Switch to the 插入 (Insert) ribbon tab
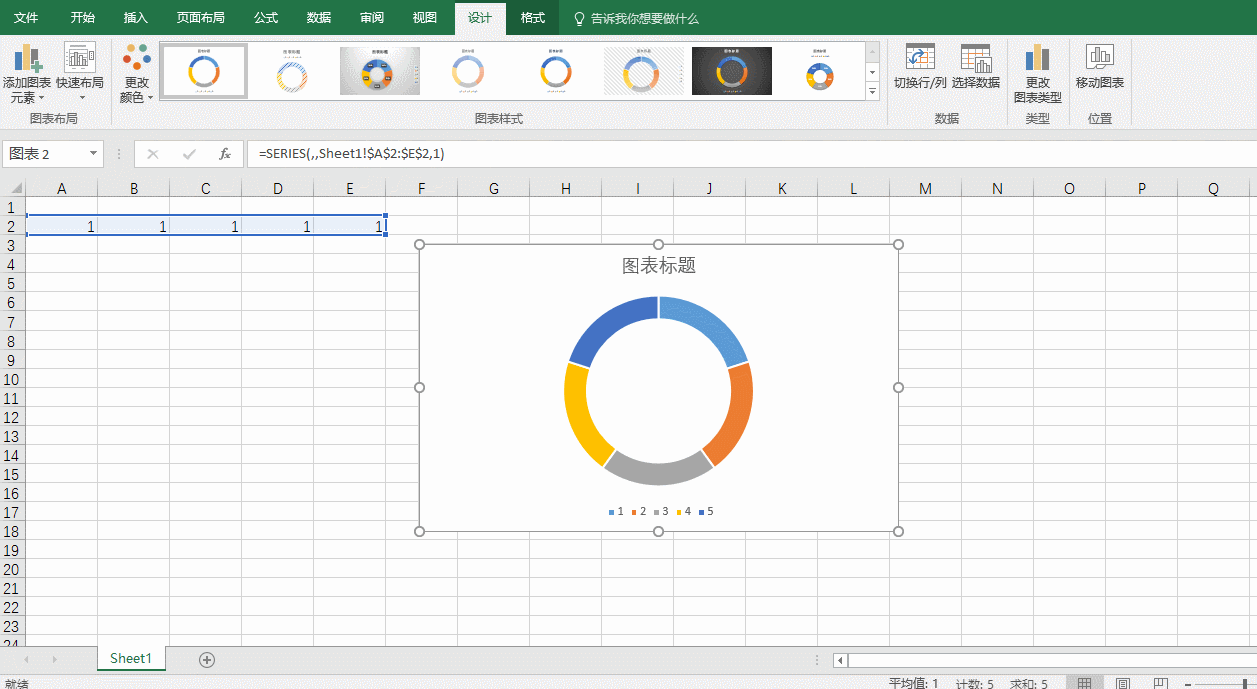The image size is (1257, 689). [x=135, y=18]
